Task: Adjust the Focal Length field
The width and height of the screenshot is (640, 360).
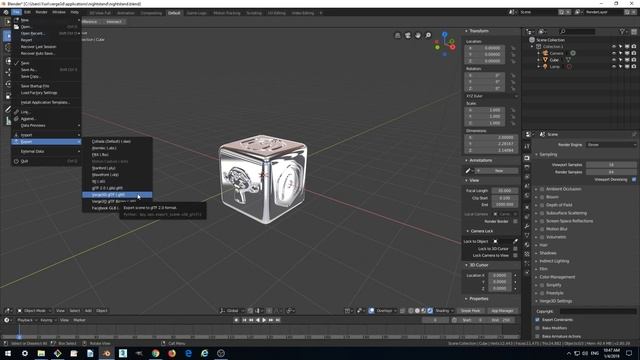Action: [x=505, y=191]
